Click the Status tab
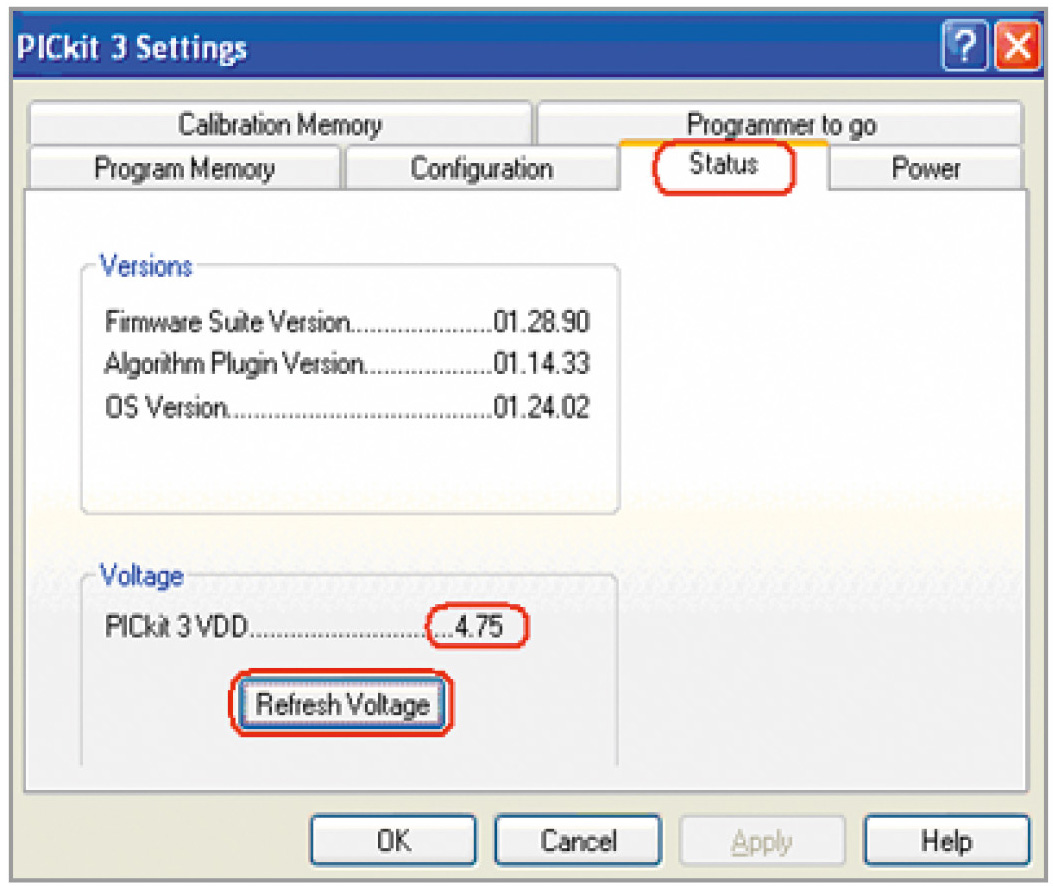 coord(723,165)
